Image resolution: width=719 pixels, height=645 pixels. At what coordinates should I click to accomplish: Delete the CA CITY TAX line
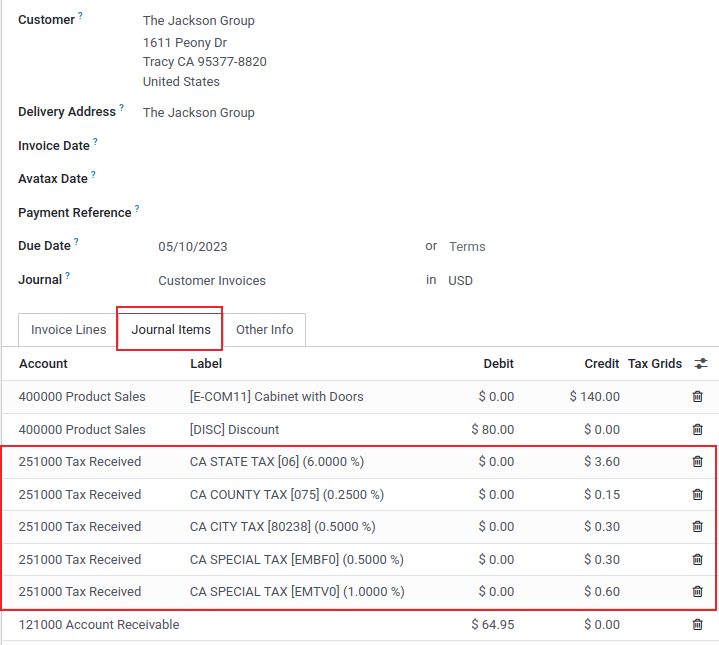[x=697, y=527]
